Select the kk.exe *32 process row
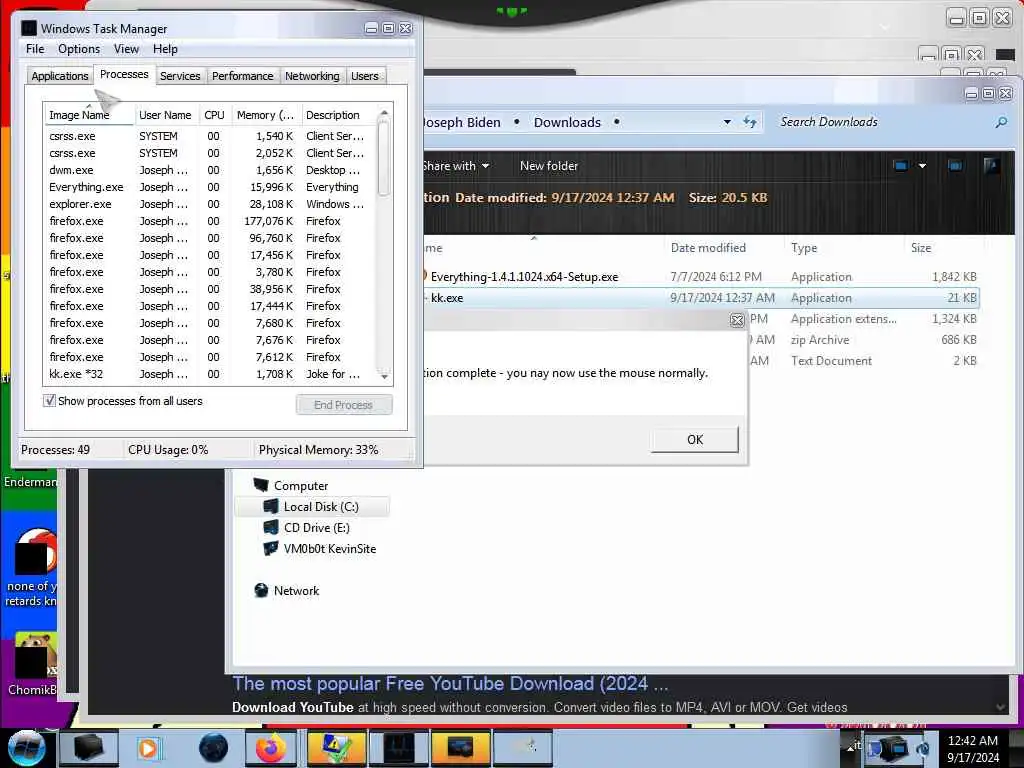Screen dimensions: 1024x768 pyautogui.click(x=209, y=374)
